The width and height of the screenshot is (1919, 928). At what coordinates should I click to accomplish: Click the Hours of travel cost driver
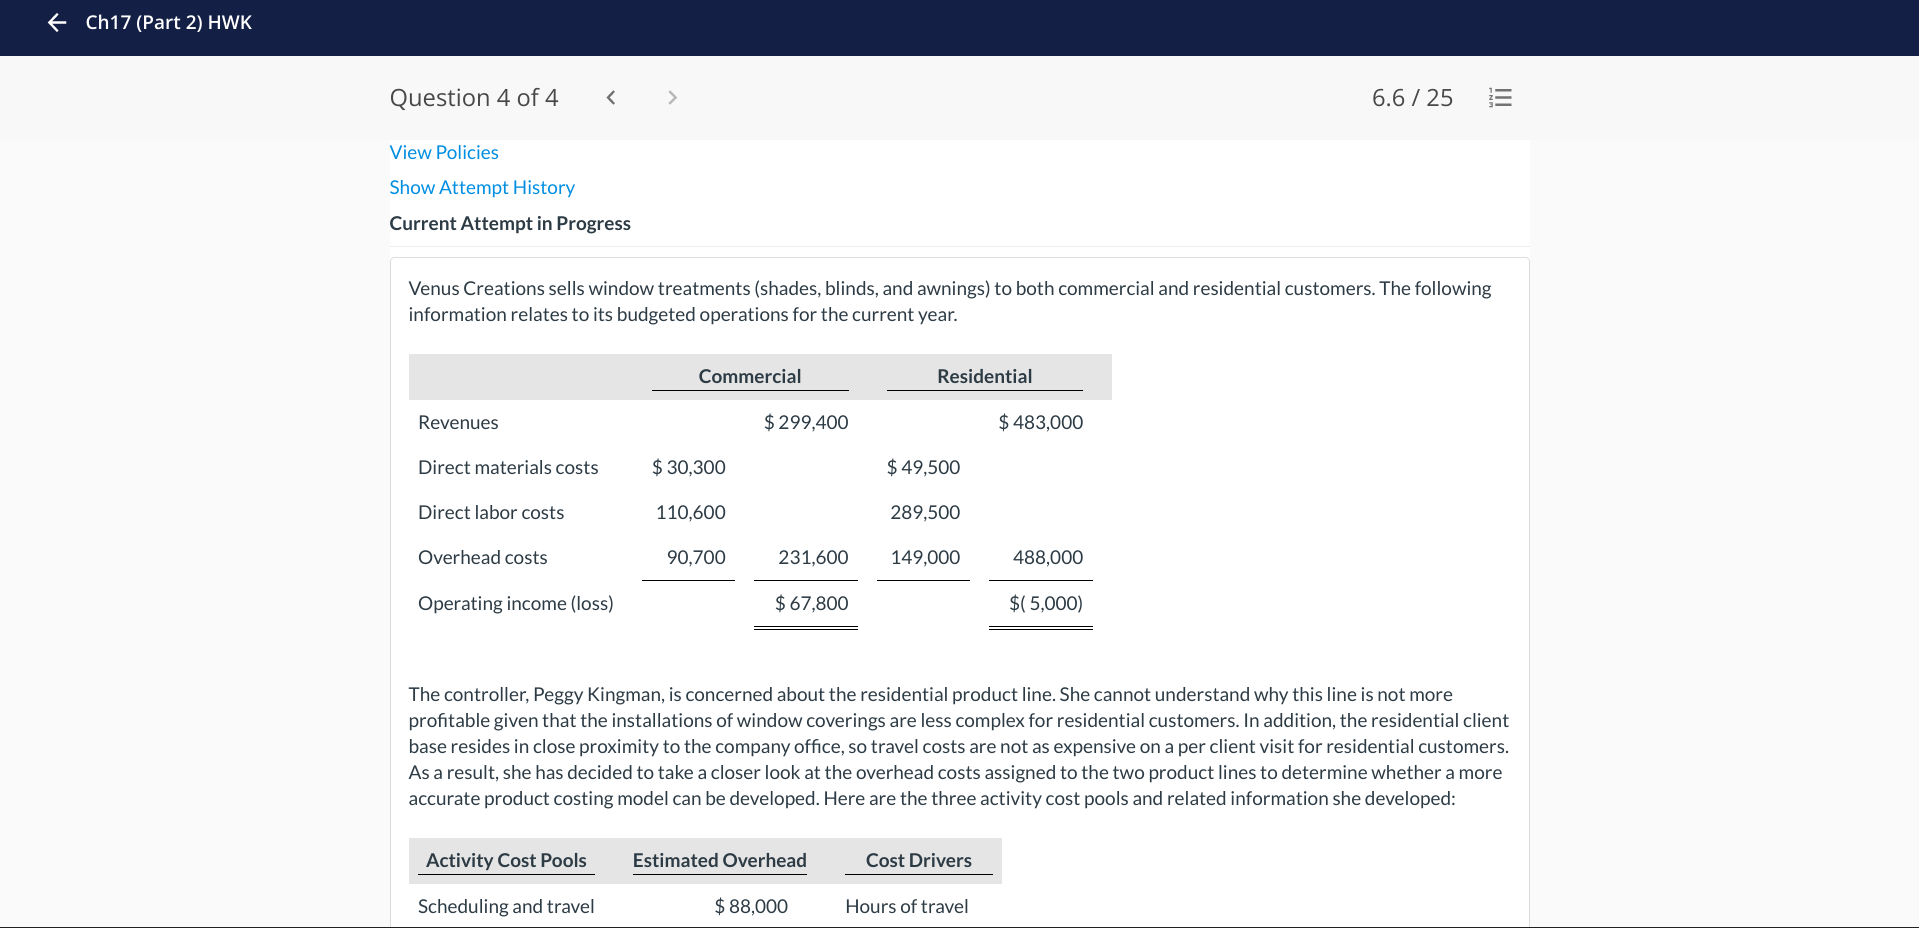coord(907,906)
